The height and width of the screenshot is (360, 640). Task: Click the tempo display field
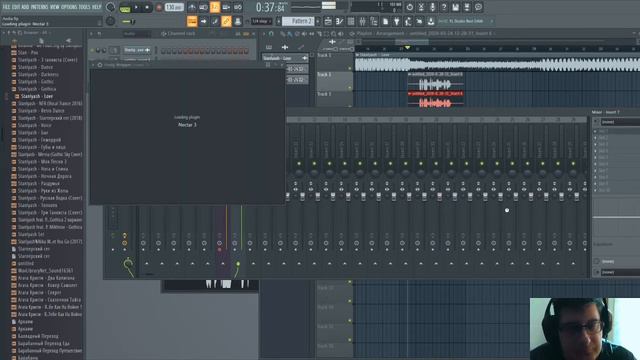pos(174,7)
